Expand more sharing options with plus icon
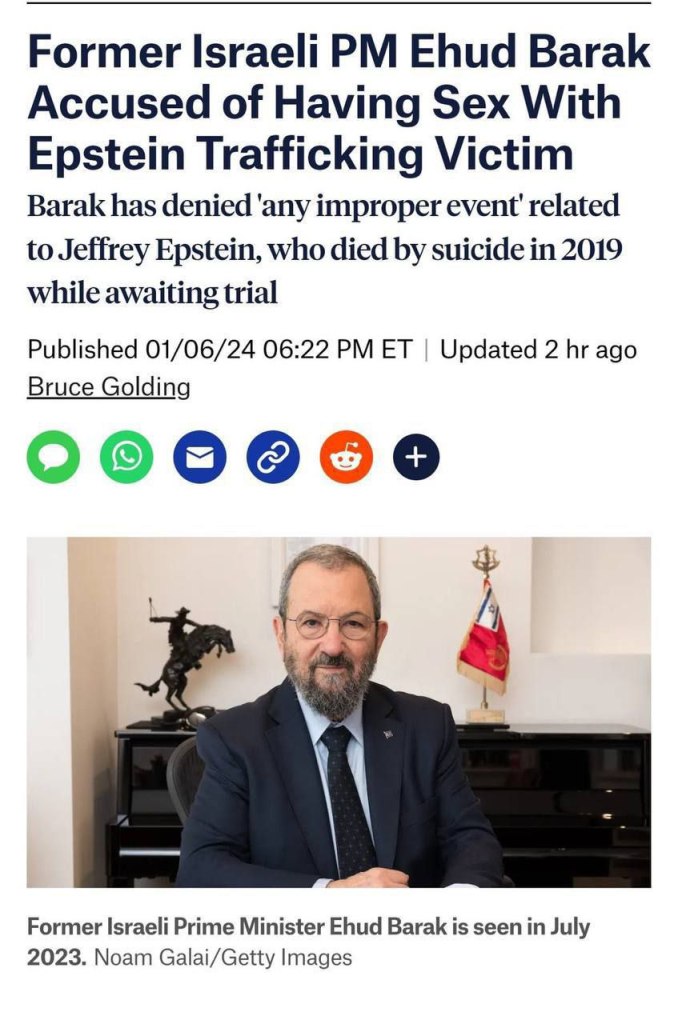This screenshot has width=674, height=1024. click(x=417, y=457)
